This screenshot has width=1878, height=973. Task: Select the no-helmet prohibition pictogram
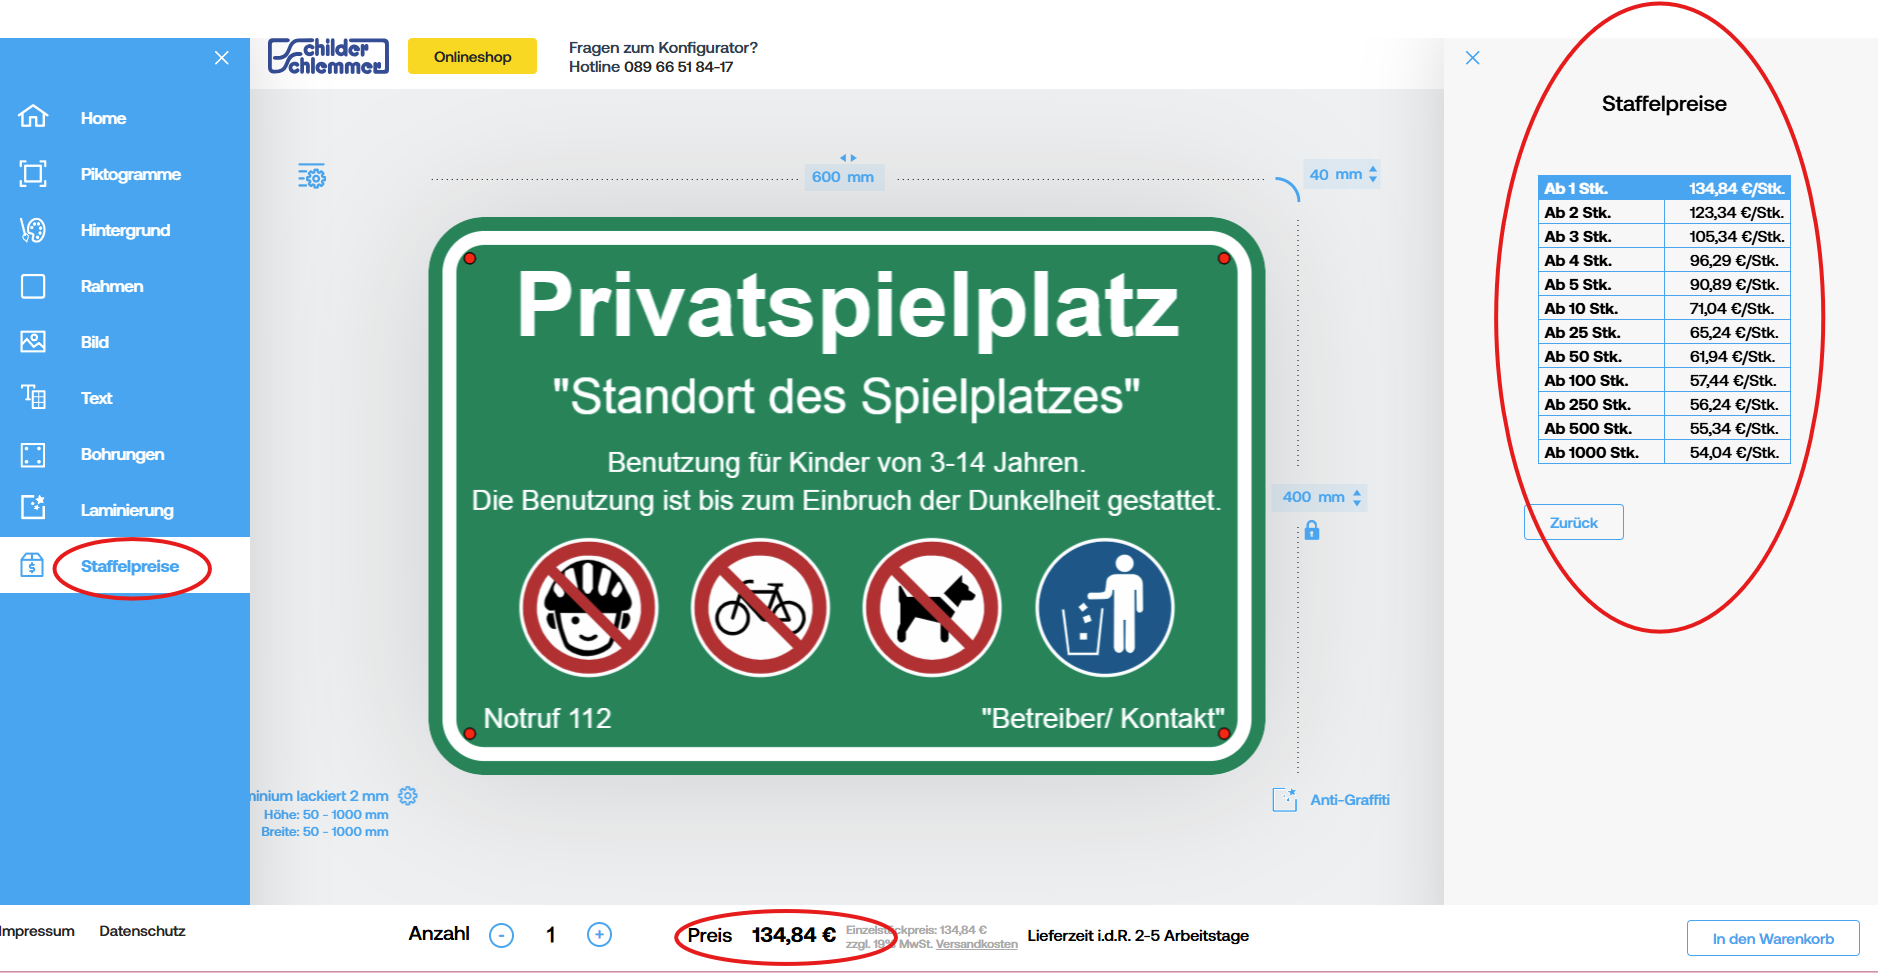(589, 608)
